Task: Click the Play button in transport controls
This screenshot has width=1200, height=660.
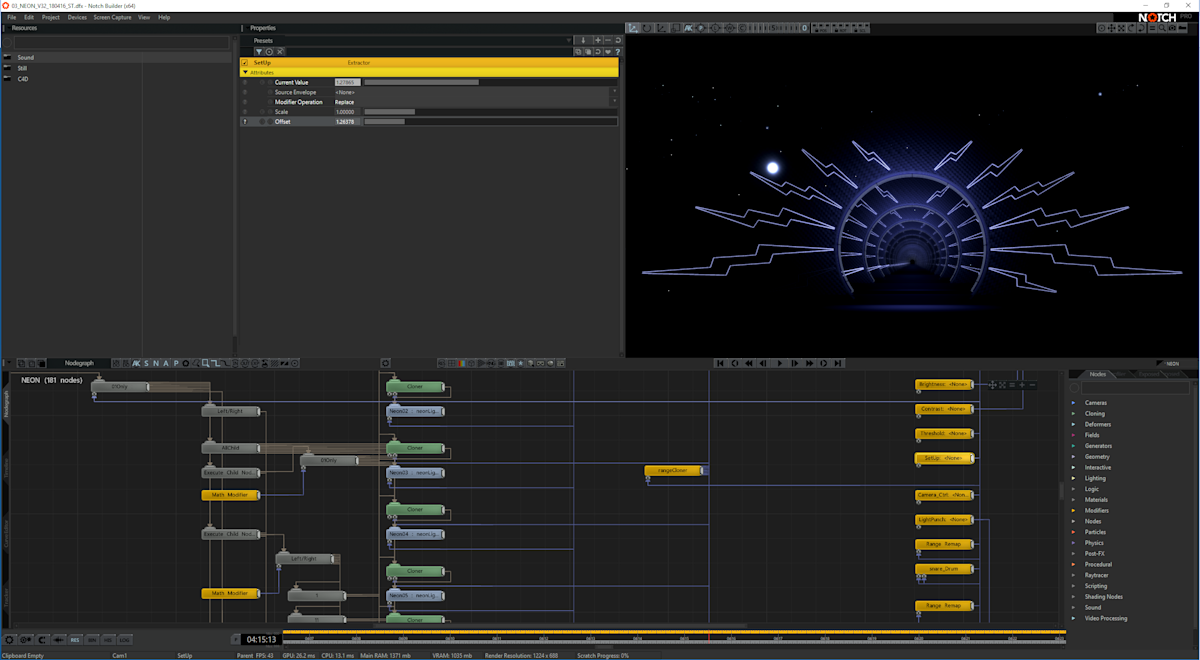Action: coord(779,363)
